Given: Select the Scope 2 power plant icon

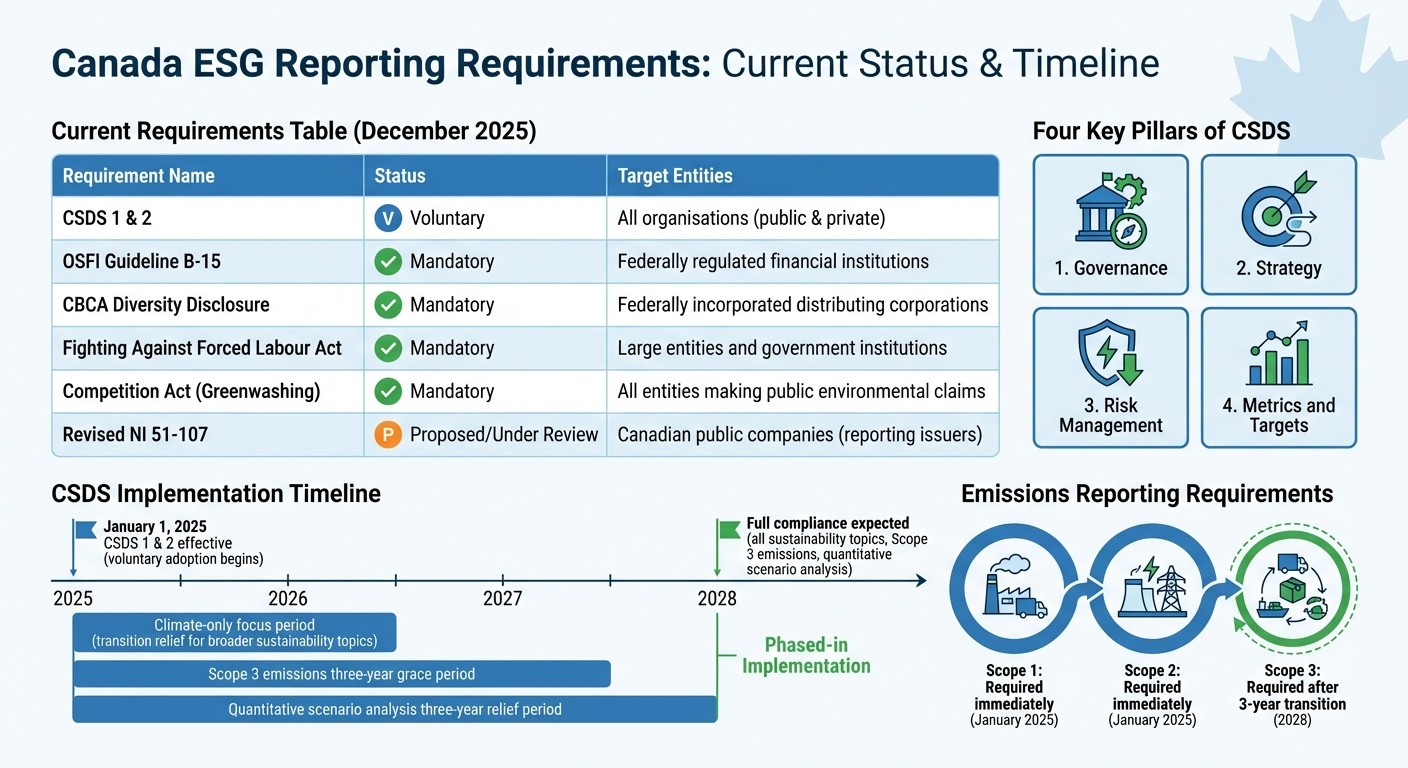Looking at the screenshot, I should click(x=1152, y=590).
